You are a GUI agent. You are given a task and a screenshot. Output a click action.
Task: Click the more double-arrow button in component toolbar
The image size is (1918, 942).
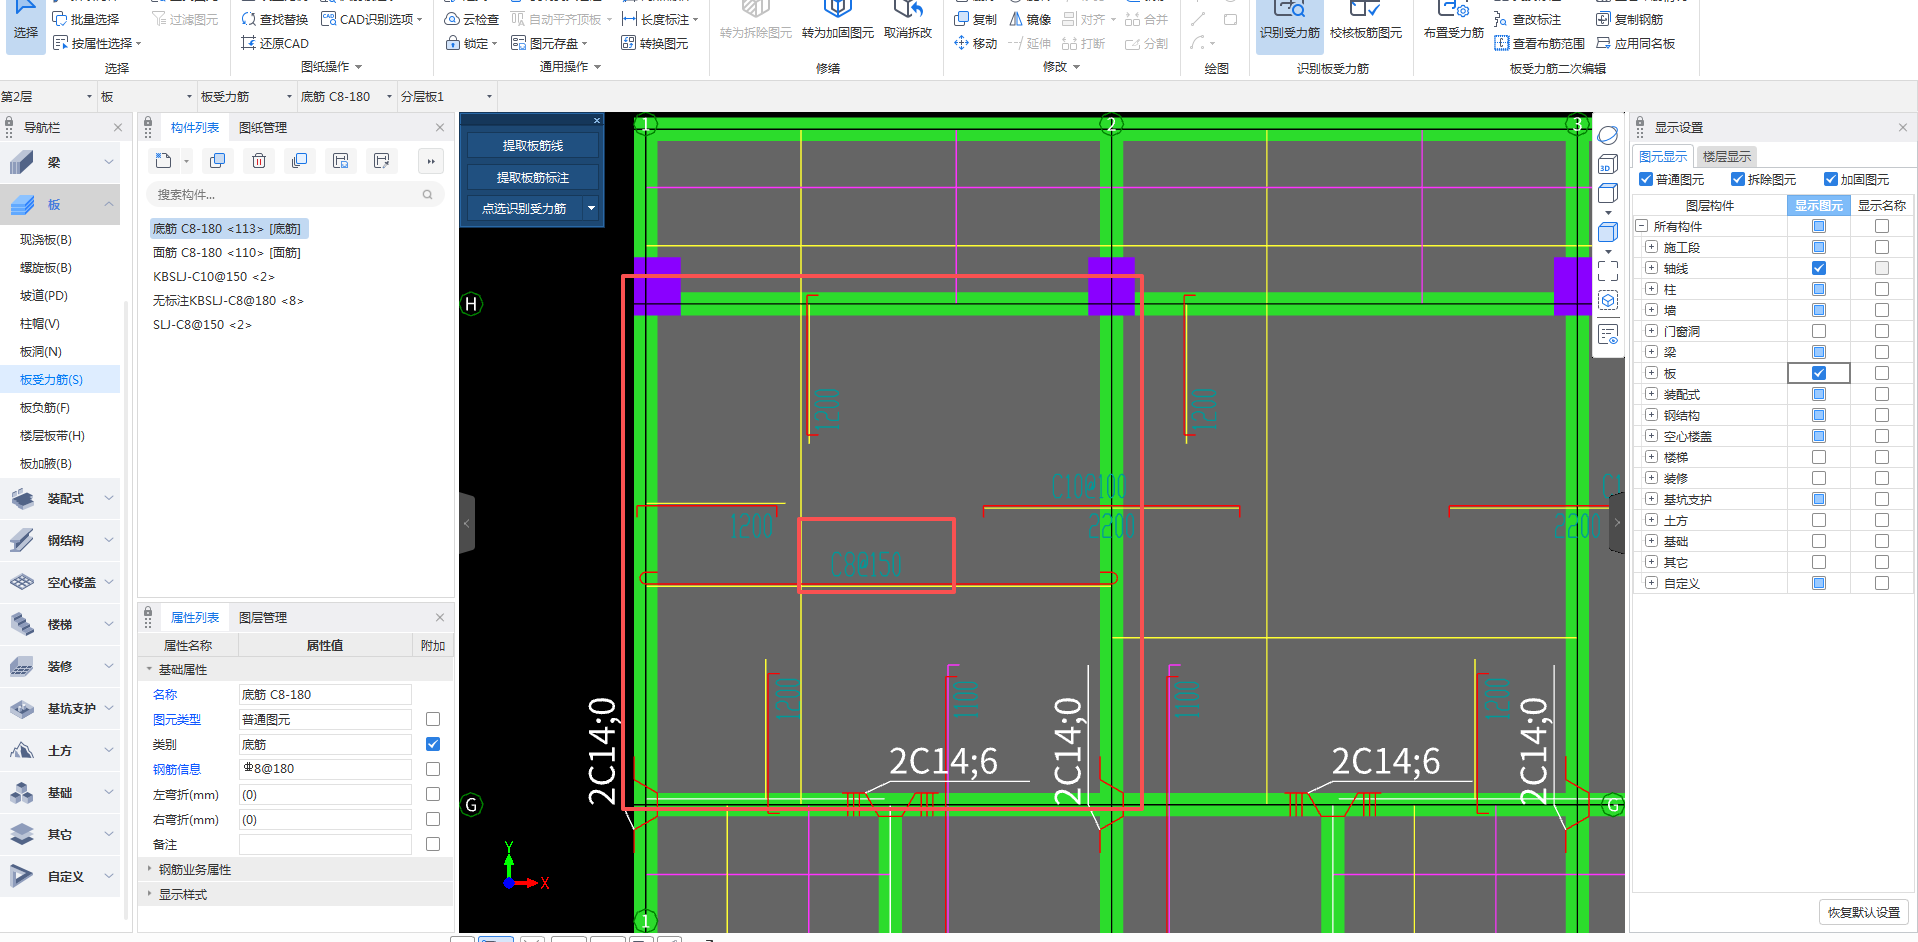pos(431,161)
